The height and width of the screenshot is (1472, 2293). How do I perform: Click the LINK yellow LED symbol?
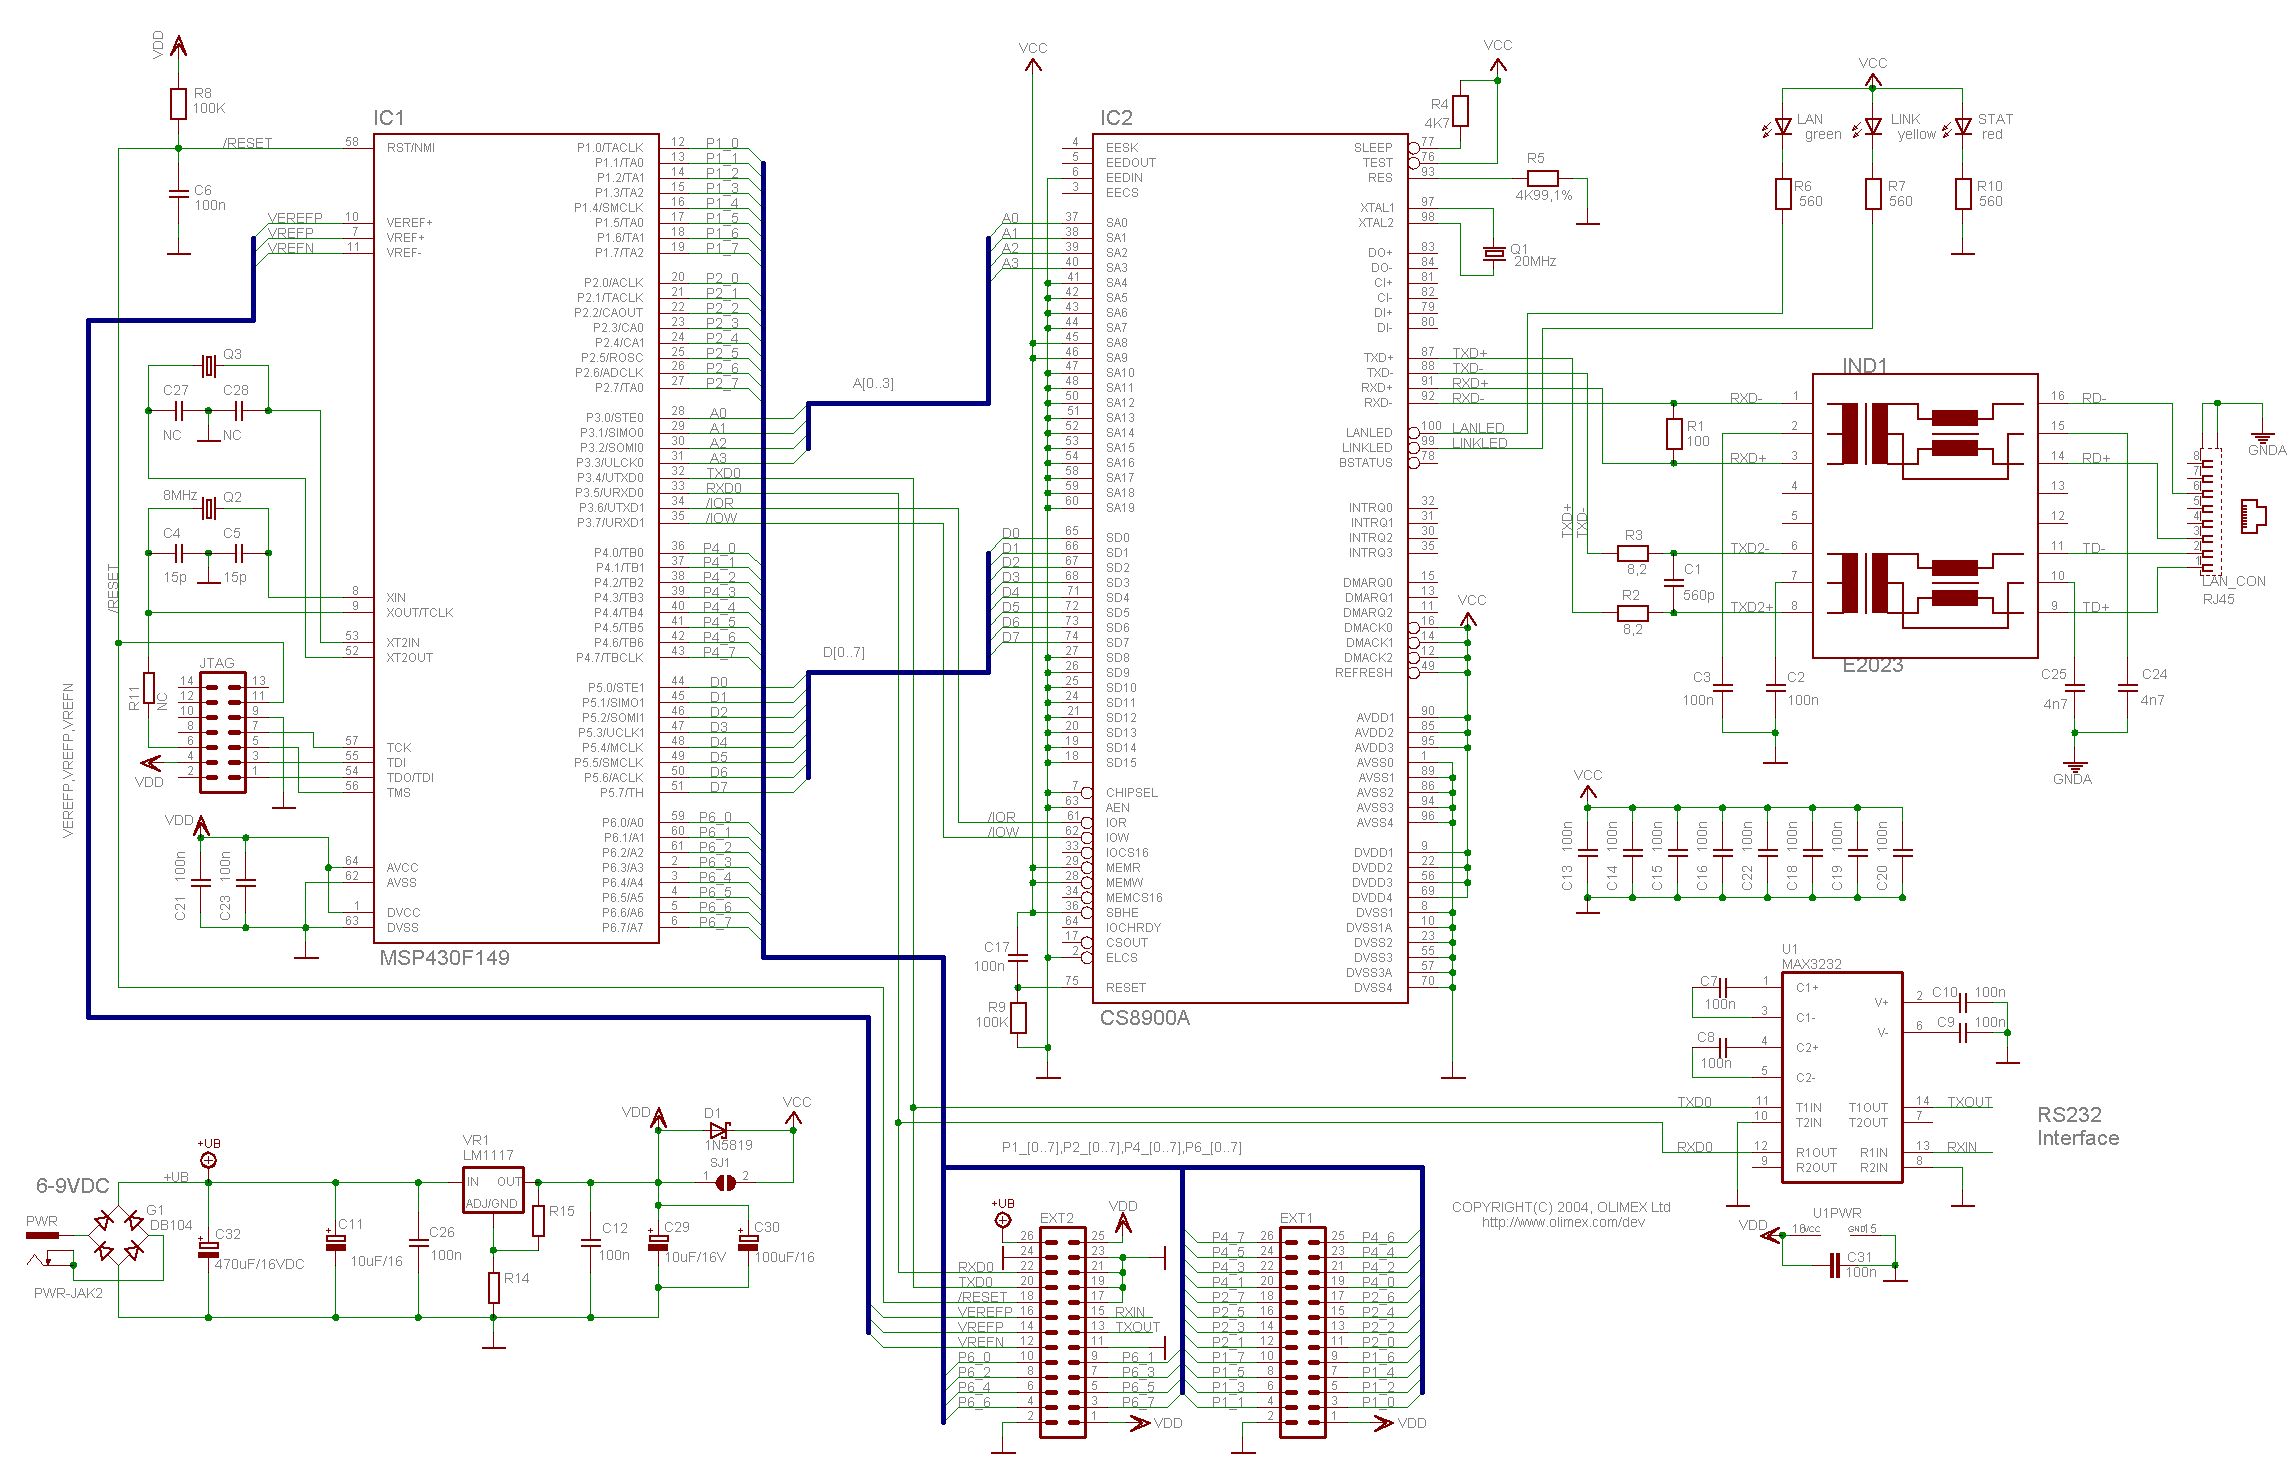click(1873, 127)
